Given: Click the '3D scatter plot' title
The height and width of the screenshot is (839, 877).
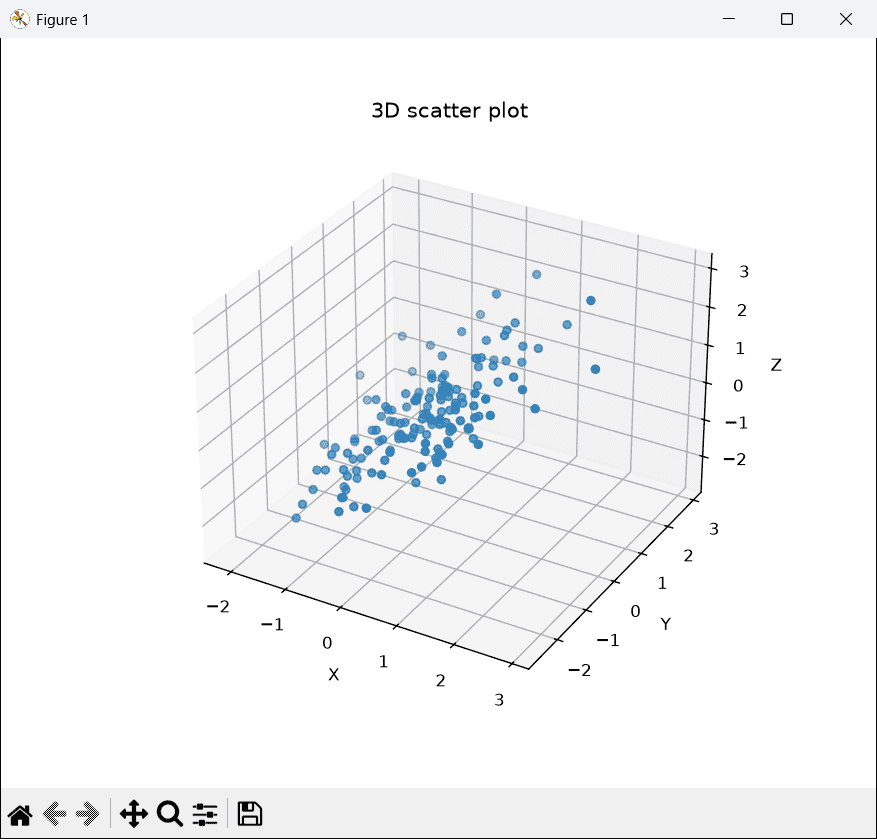Looking at the screenshot, I should click(x=450, y=111).
